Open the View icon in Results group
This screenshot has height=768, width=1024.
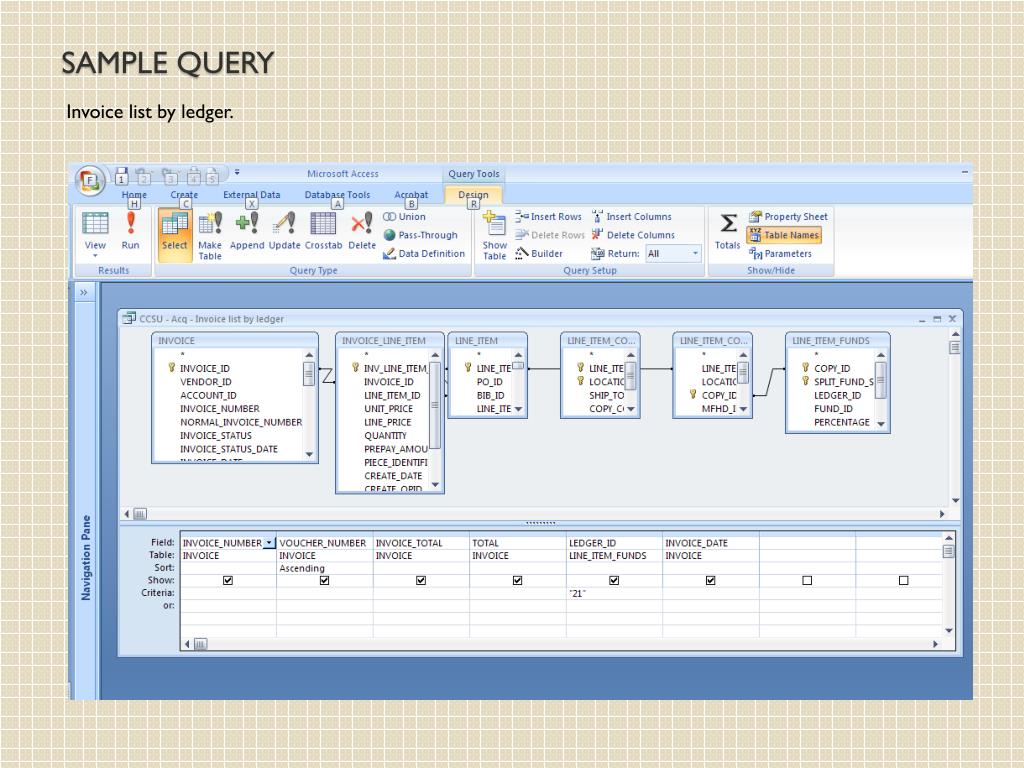click(x=95, y=224)
